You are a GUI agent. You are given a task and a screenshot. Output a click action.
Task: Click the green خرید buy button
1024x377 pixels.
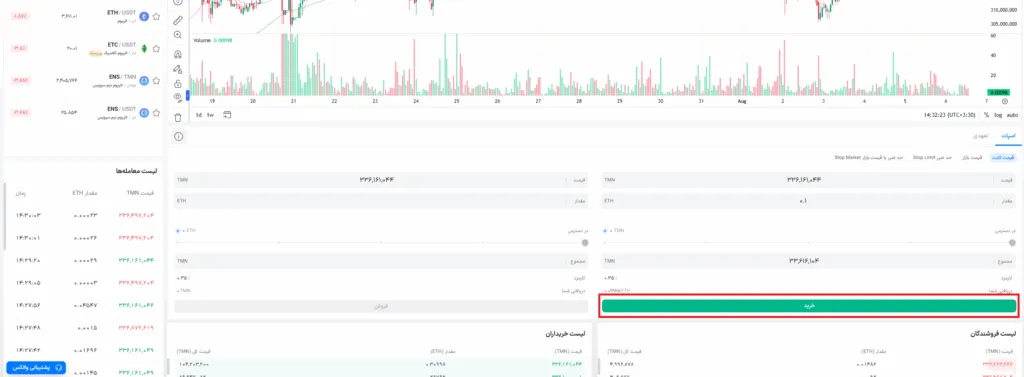(x=808, y=306)
